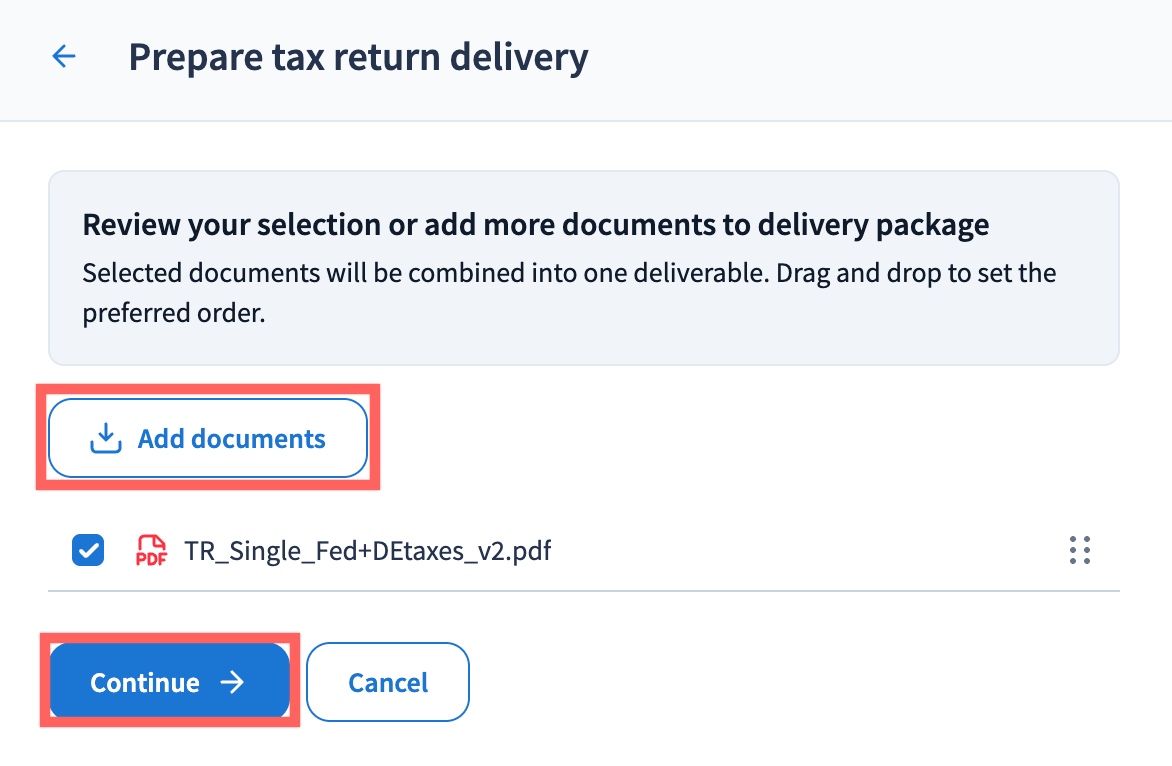The image size is (1172, 766).
Task: Click the download icon in Add documents
Action: coord(105,439)
